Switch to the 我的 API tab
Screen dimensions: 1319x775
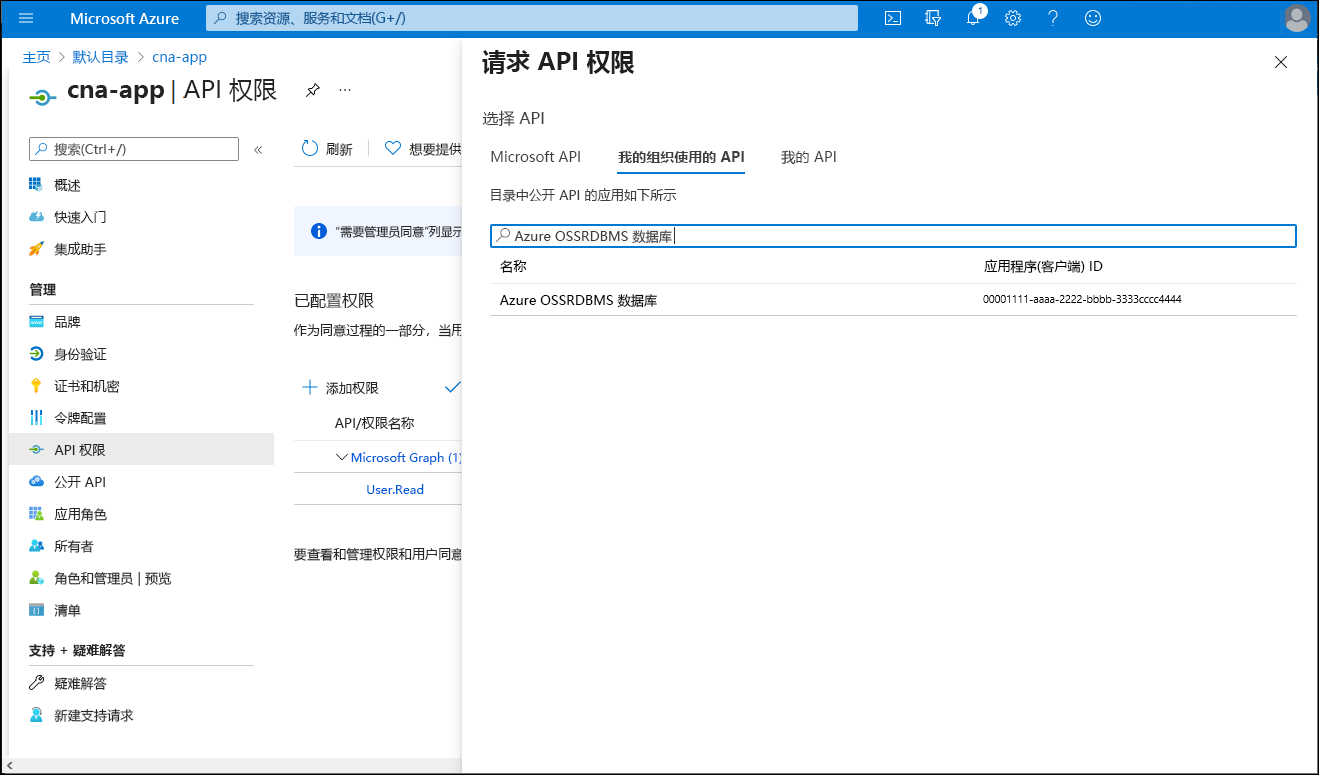808,157
